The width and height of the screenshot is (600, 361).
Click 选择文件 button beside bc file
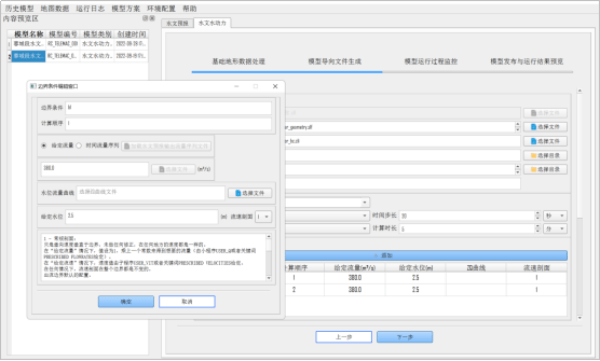545,141
